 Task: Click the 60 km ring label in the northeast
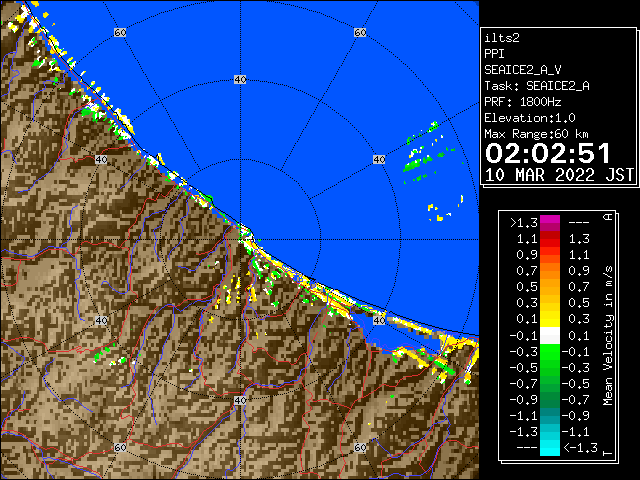coord(360,32)
